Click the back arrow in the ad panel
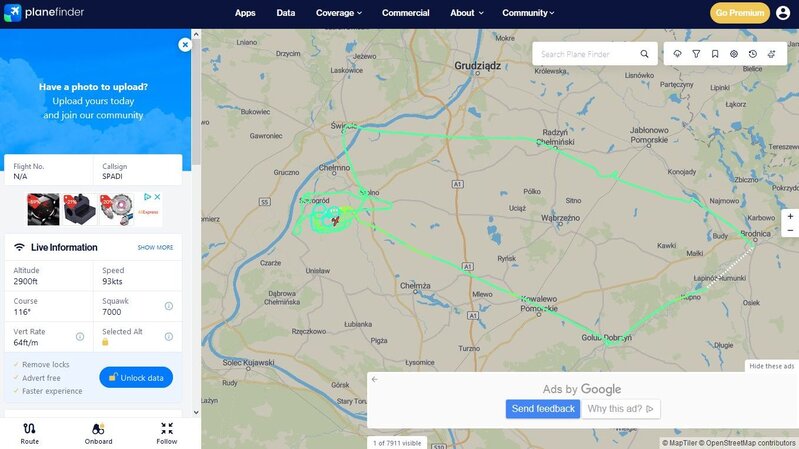Screen dimensions: 799x449 click(x=375, y=379)
